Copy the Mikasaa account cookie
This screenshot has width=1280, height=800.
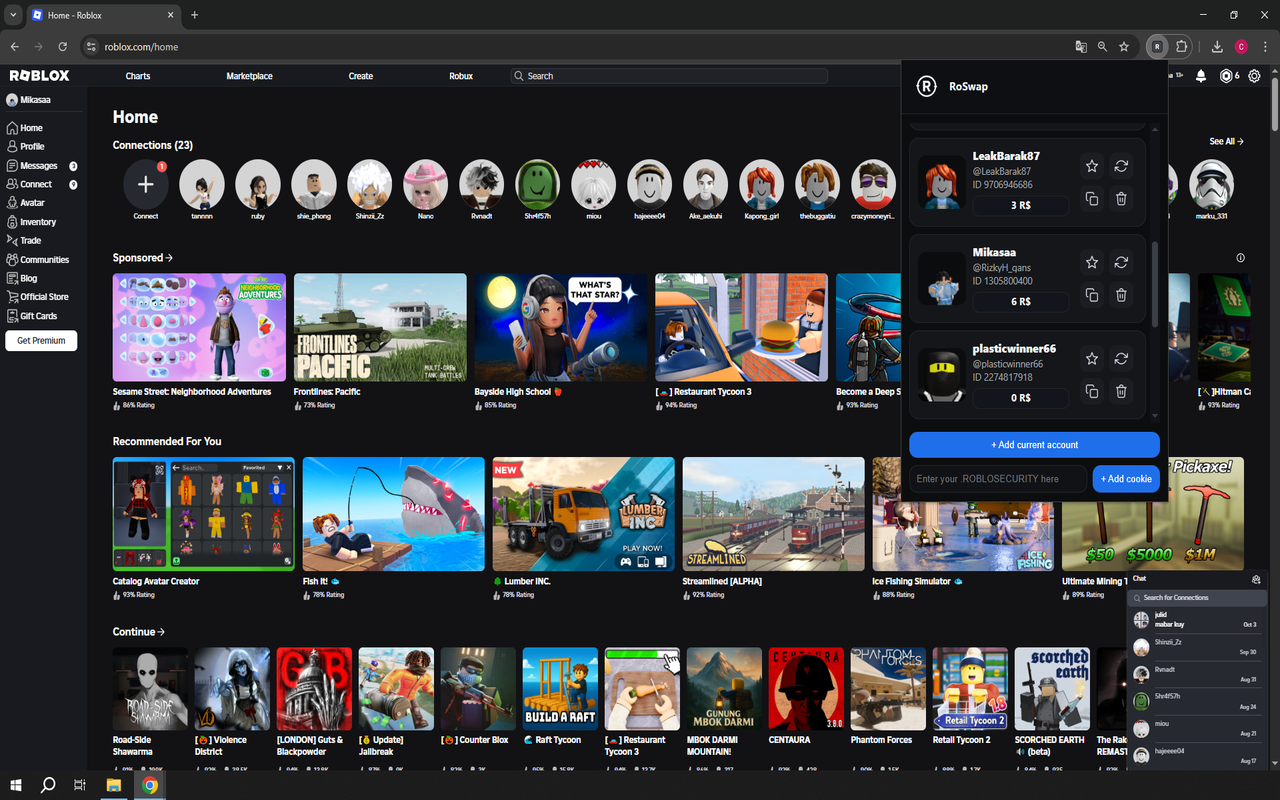click(x=1092, y=295)
